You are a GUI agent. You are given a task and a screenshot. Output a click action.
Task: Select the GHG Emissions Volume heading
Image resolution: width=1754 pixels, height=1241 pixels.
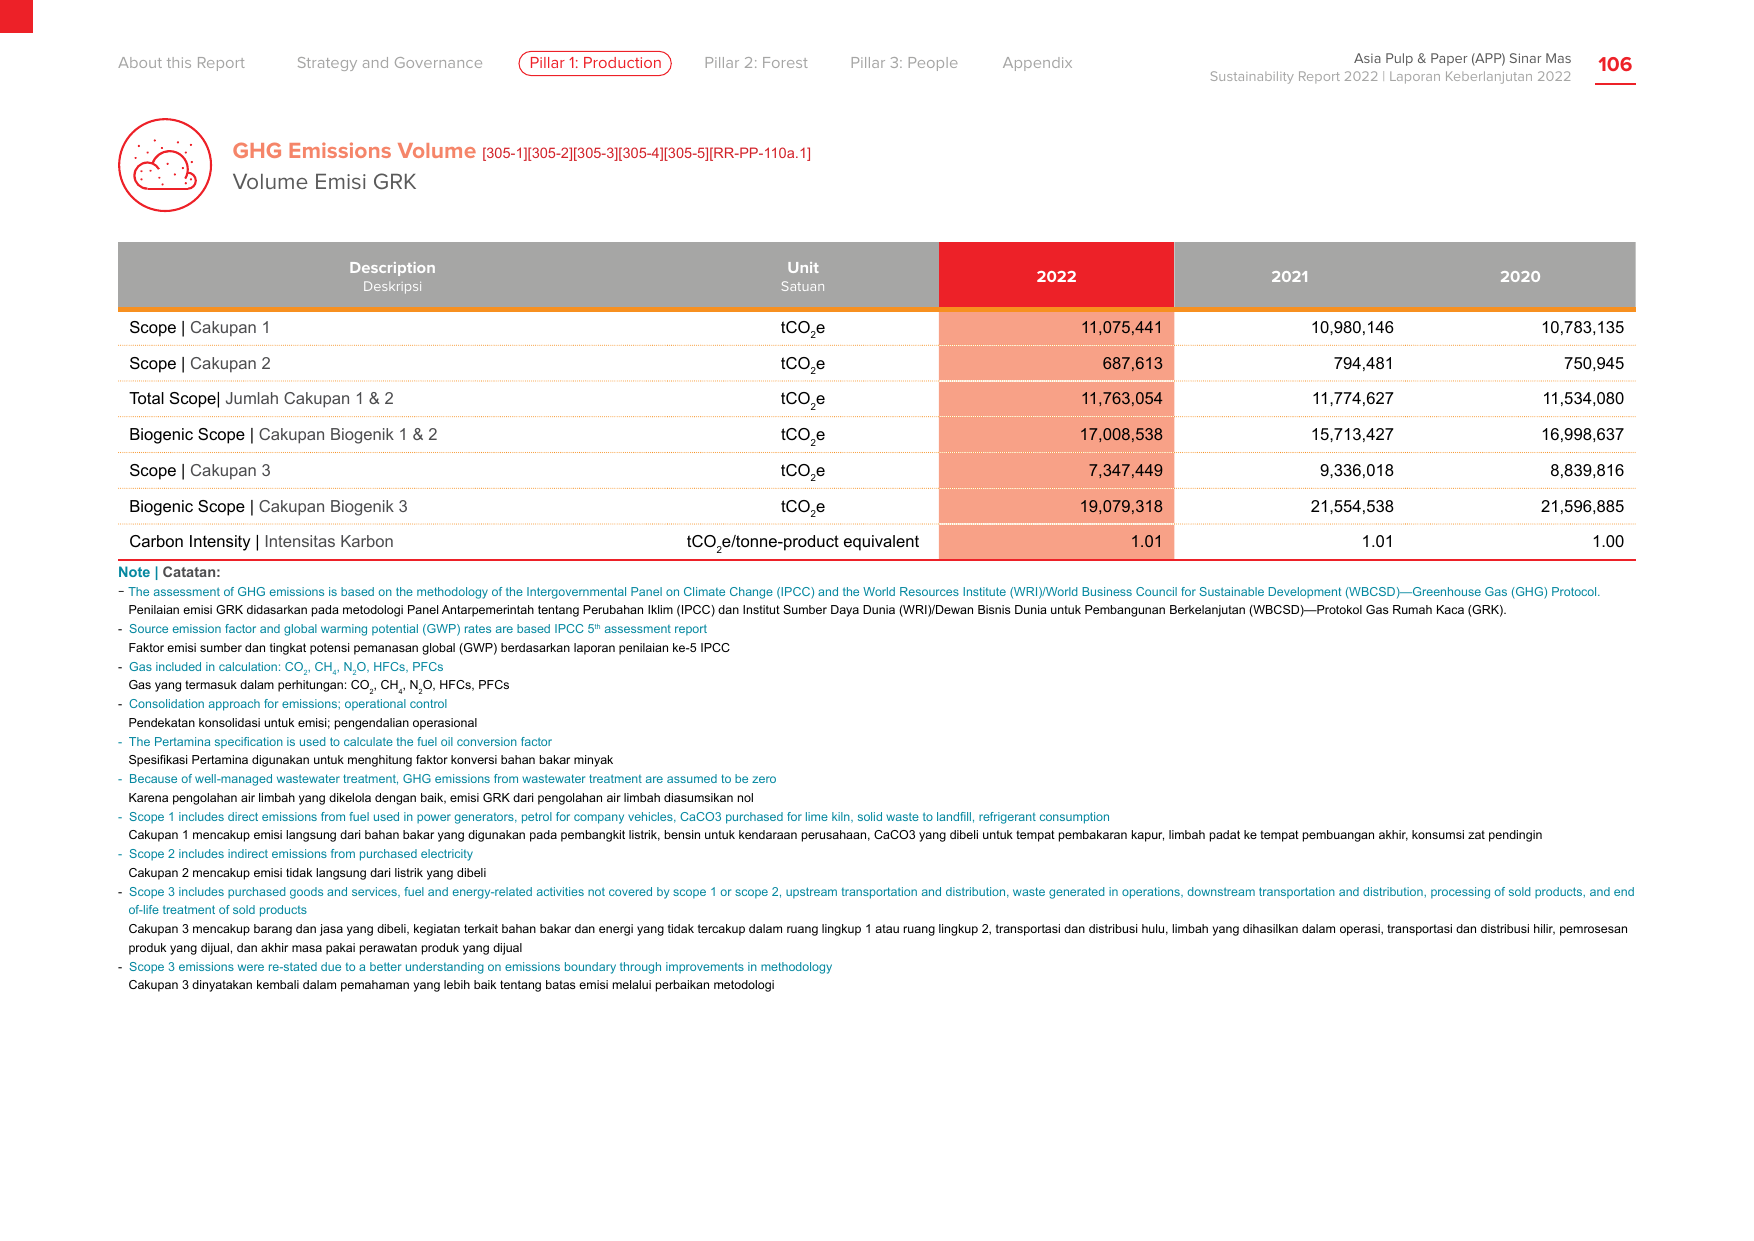coord(354,151)
